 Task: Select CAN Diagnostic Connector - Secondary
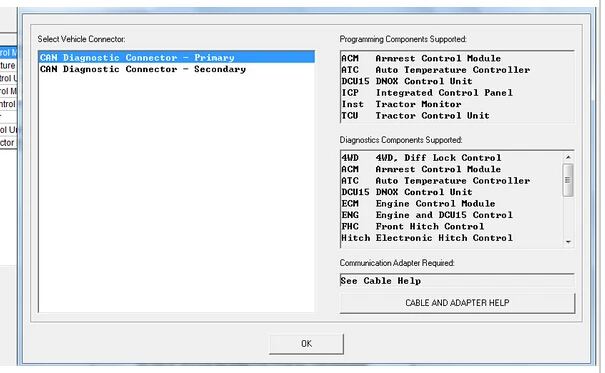[x=177, y=69]
